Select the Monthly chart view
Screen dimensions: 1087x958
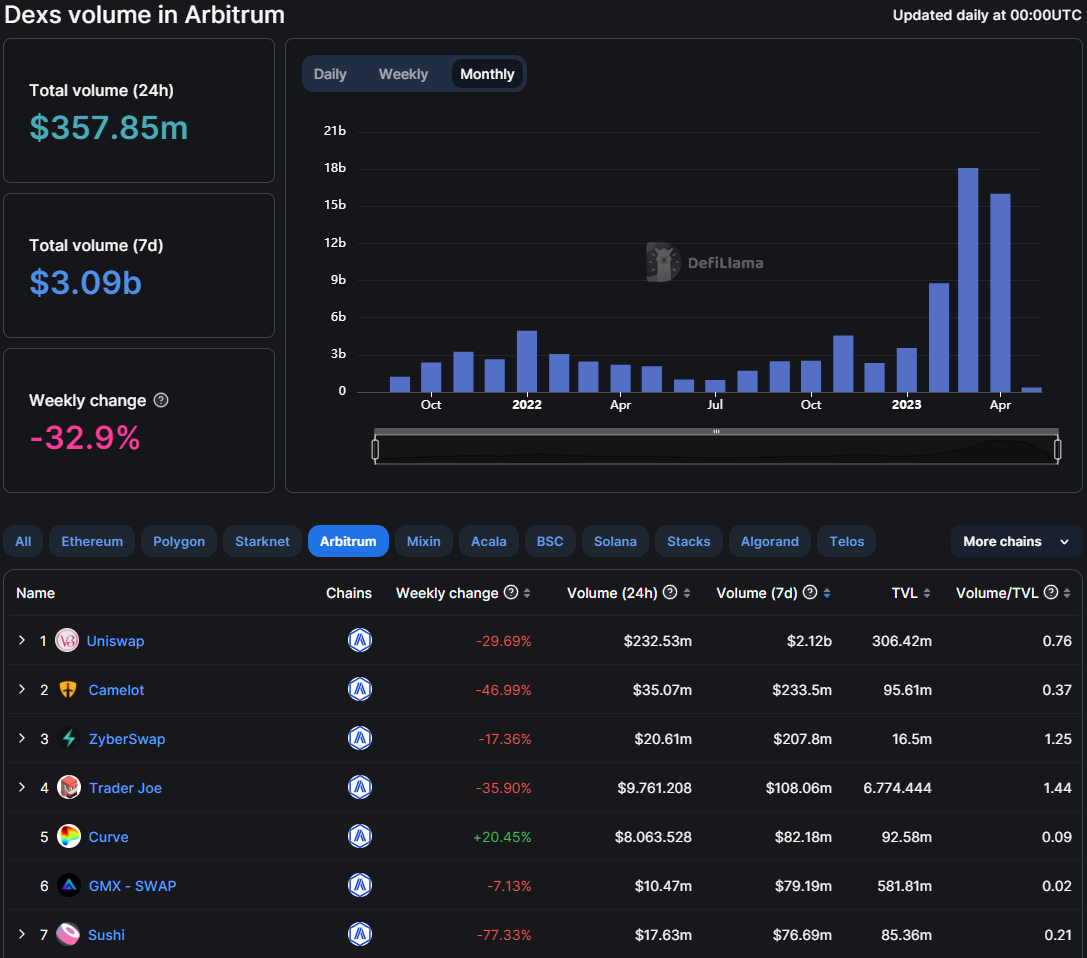[x=487, y=74]
